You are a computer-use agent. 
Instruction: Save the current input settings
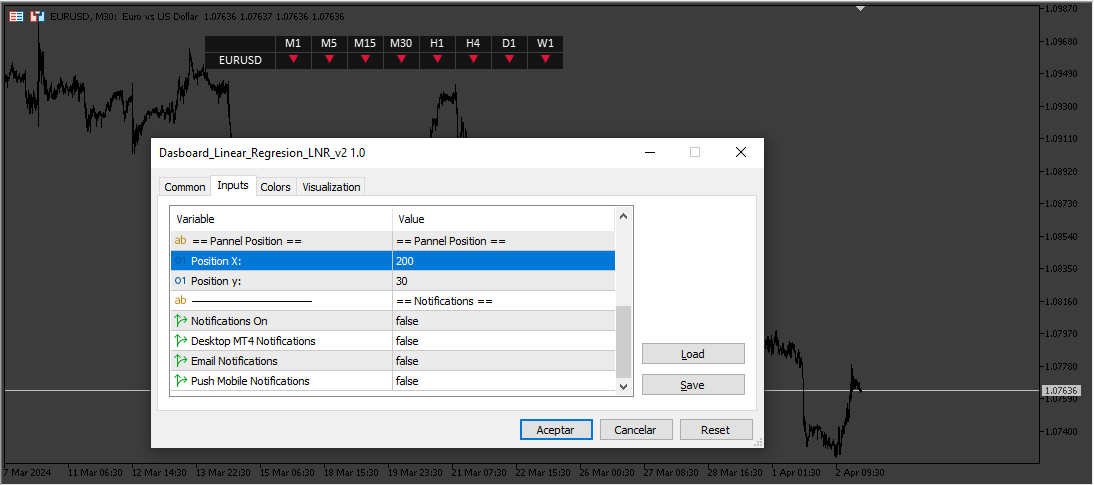(693, 385)
